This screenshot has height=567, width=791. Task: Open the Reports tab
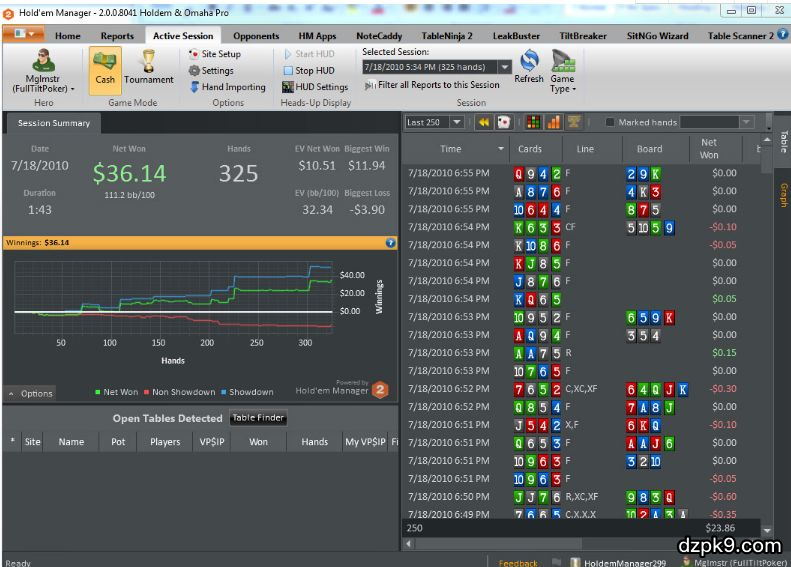[x=117, y=36]
